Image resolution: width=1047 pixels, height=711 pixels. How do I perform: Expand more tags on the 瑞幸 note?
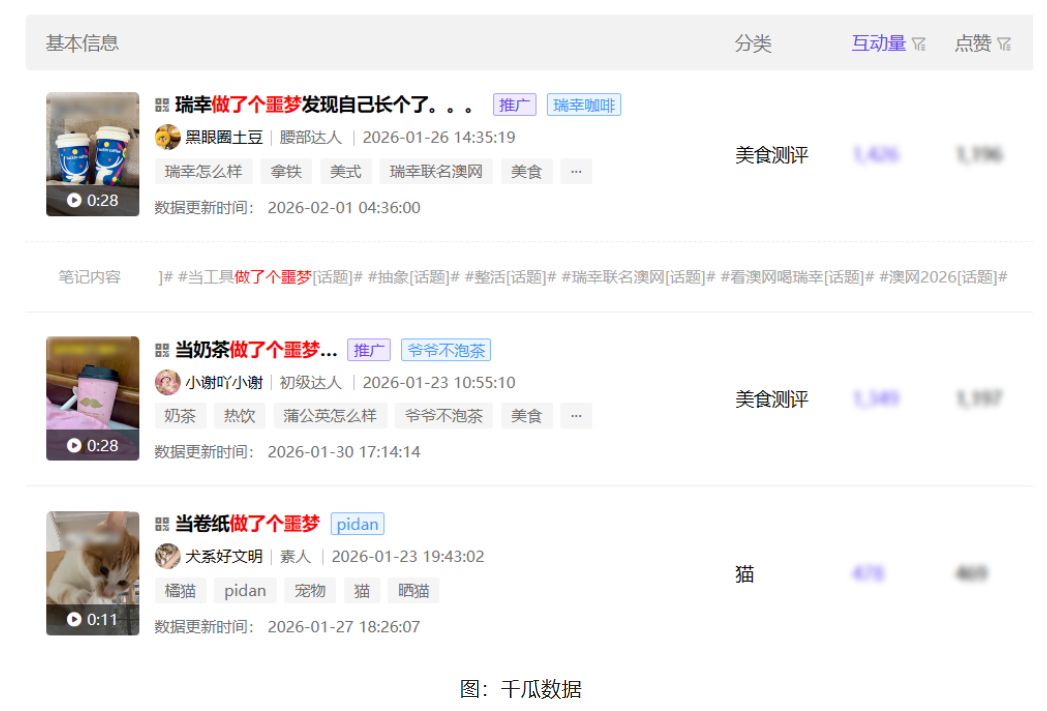pos(575,171)
